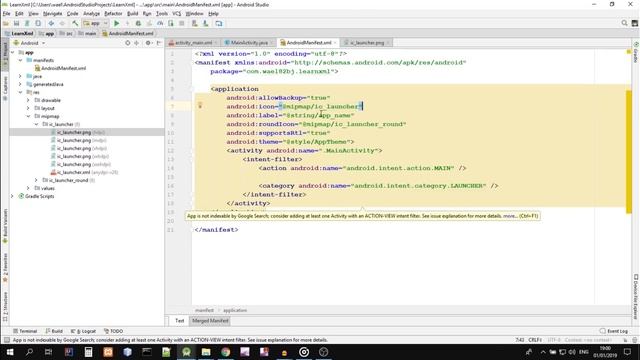Image resolution: width=640 pixels, height=360 pixels.
Task: Run the app with green play button
Action: click(x=116, y=23)
